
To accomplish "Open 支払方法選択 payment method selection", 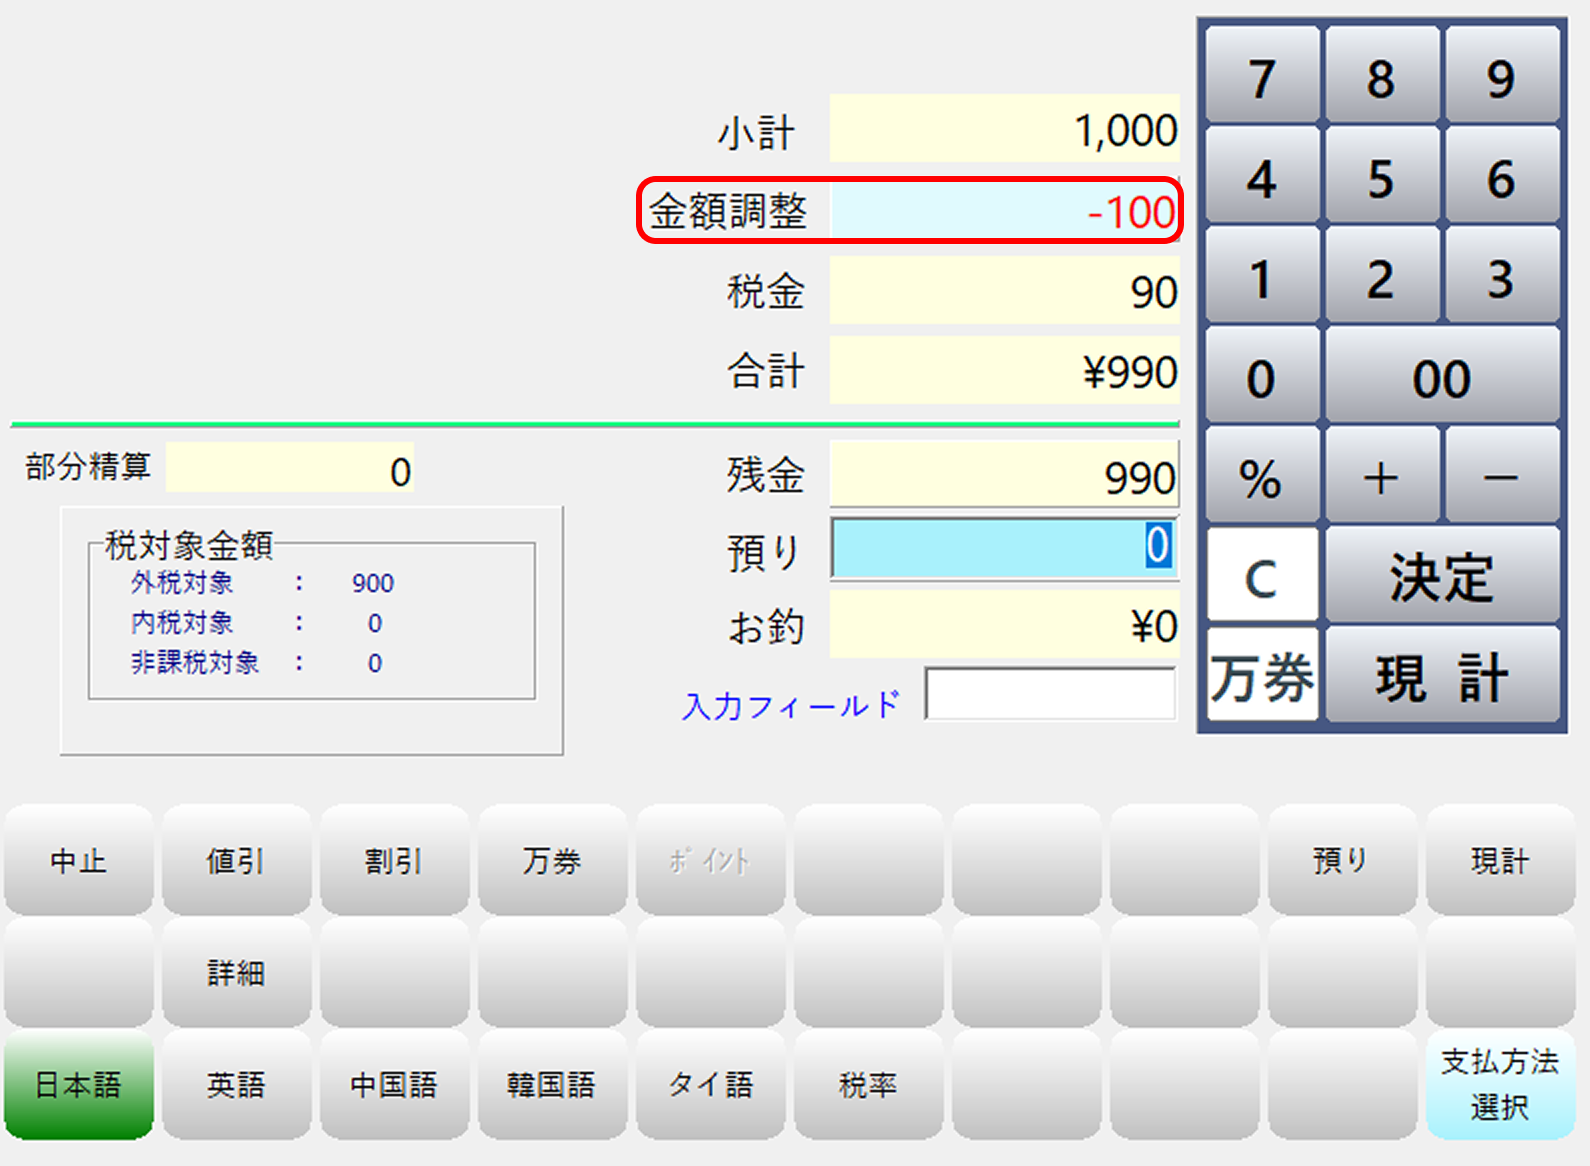I will 1500,1085.
